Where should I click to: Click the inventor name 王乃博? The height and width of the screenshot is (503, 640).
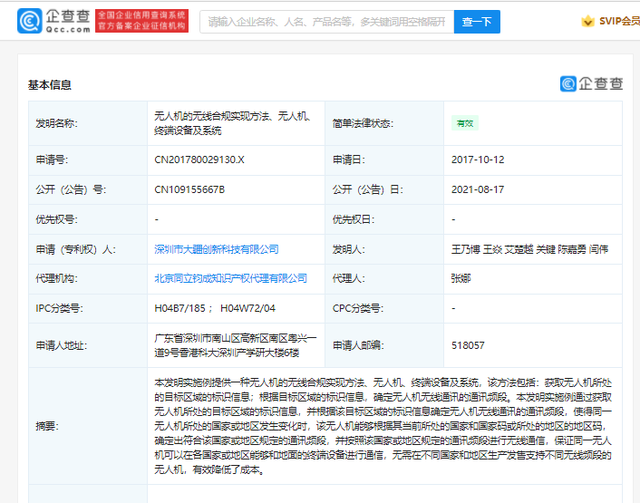tap(466, 249)
